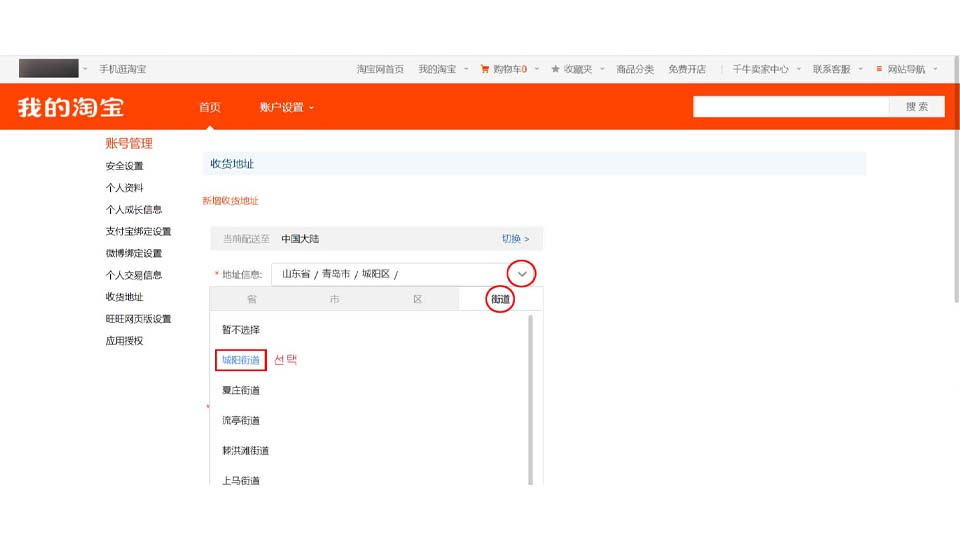The image size is (960, 540).
Task: Switch to the 区 tab
Action: (418, 299)
